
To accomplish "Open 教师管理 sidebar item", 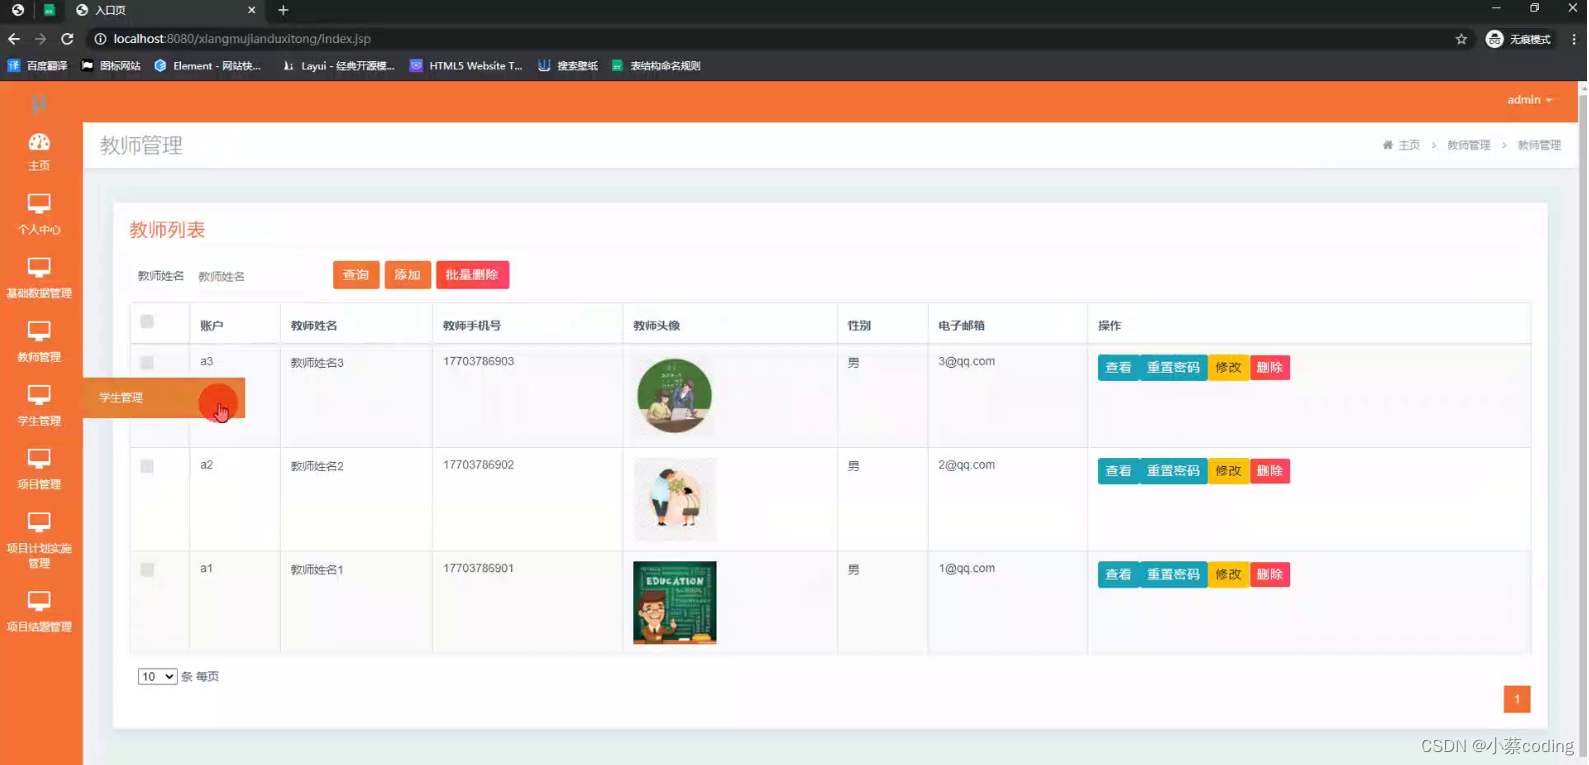I will tap(39, 342).
